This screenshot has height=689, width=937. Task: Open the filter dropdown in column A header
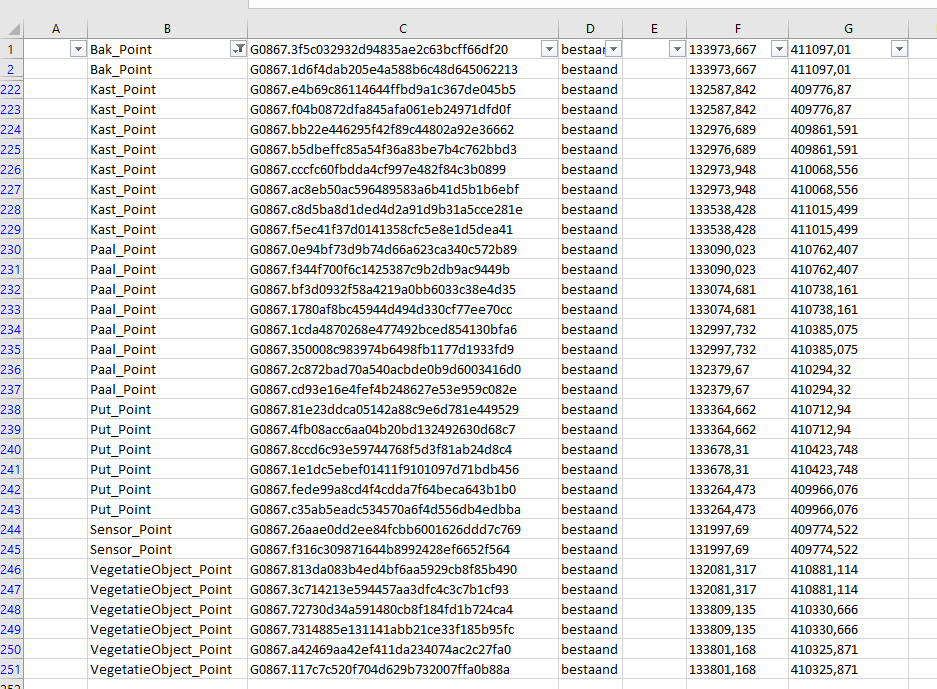pos(78,49)
